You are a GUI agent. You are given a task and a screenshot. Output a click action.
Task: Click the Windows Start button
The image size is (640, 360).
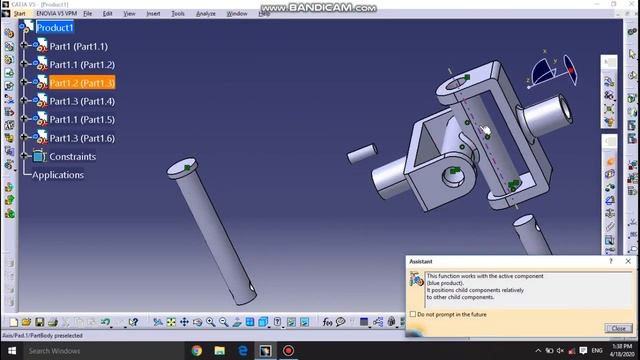pyautogui.click(x=12, y=351)
